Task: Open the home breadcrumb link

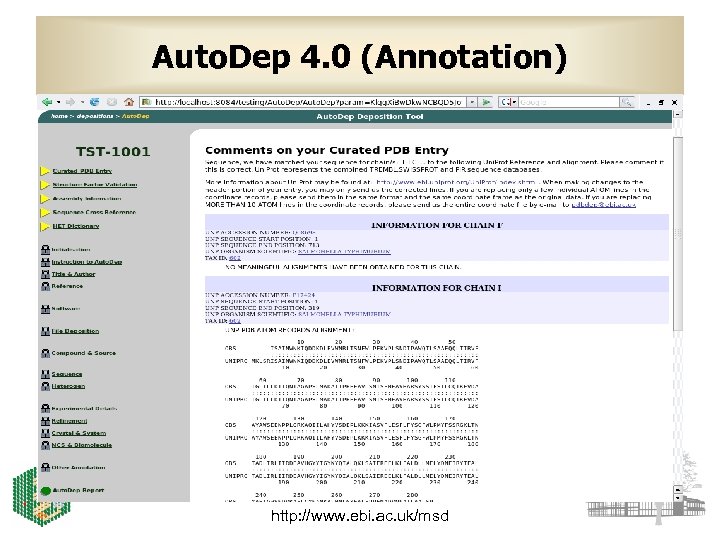Action: tap(59, 116)
